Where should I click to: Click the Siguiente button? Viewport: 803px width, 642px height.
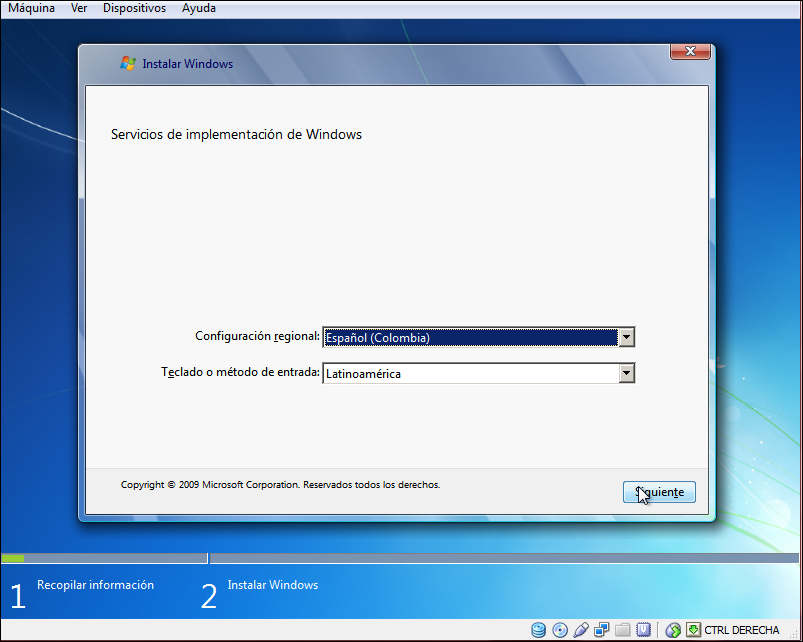tap(659, 492)
